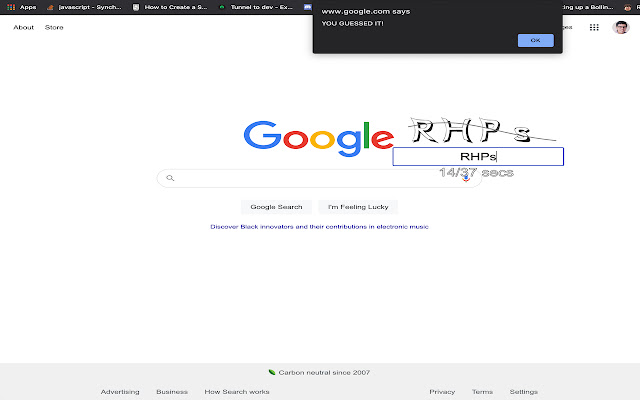Click the magnifier icon in search box

(x=170, y=178)
